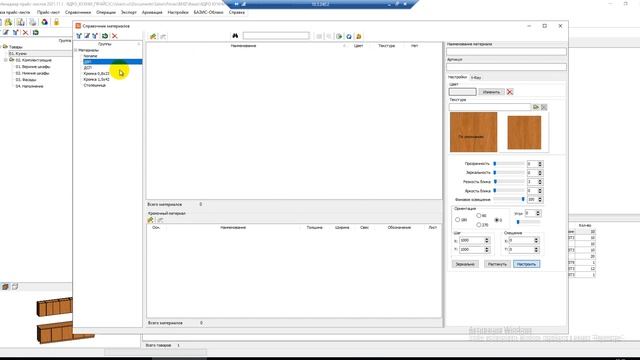Click red X to clear color
Viewport: 640px width, 360px height.
(510, 92)
